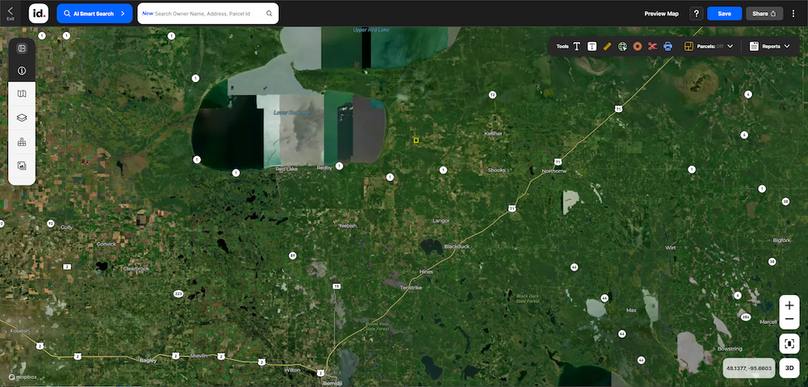808x387 pixels.
Task: Click the Reports document icon
Action: click(754, 46)
